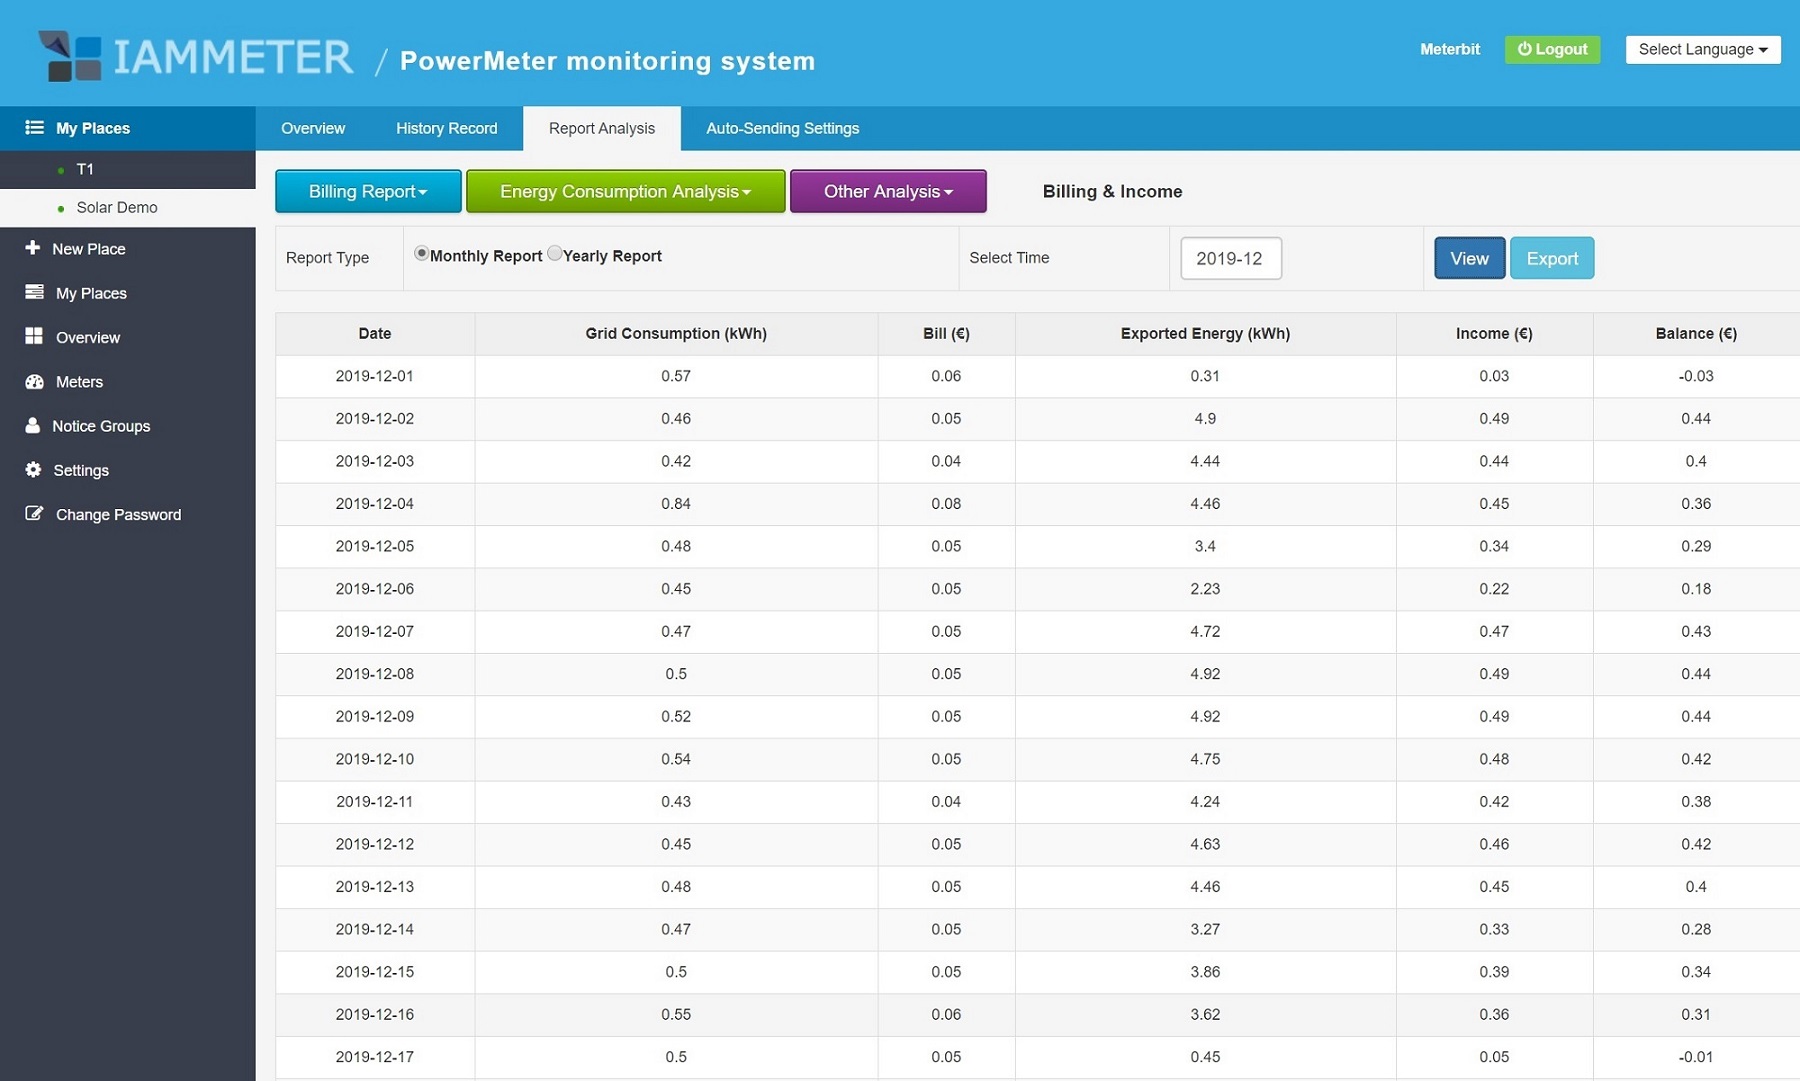The image size is (1800, 1081).
Task: Click the plus icon beside New Place
Action: [x=33, y=248]
